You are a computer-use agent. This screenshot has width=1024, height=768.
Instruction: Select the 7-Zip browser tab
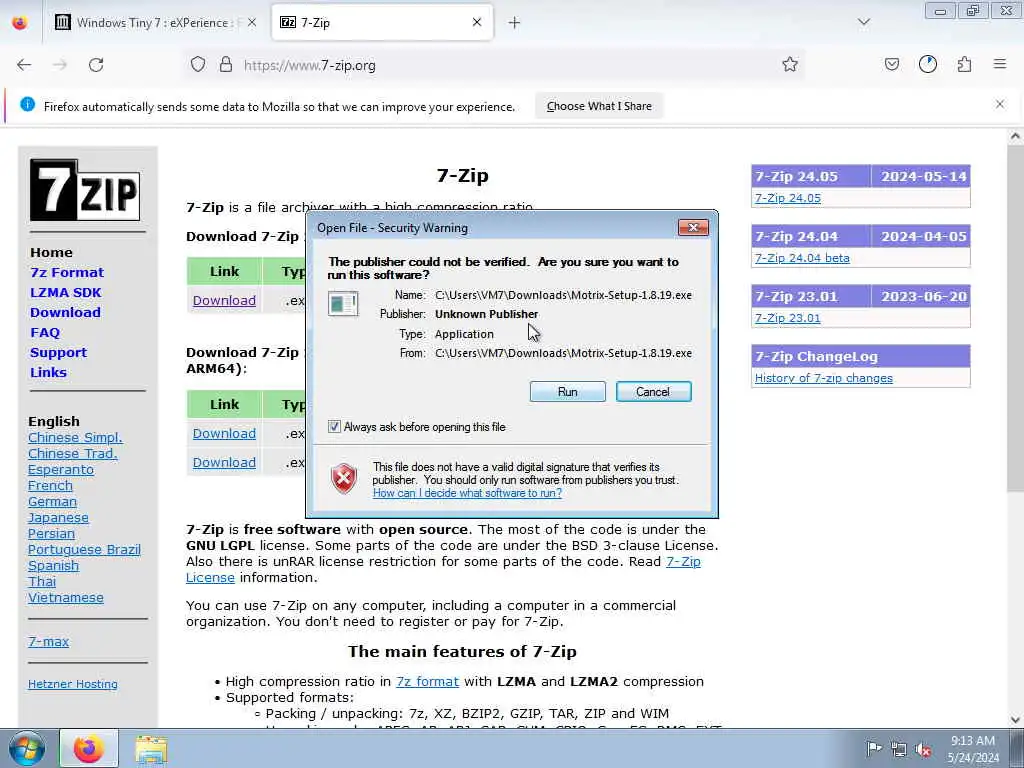pos(382,23)
